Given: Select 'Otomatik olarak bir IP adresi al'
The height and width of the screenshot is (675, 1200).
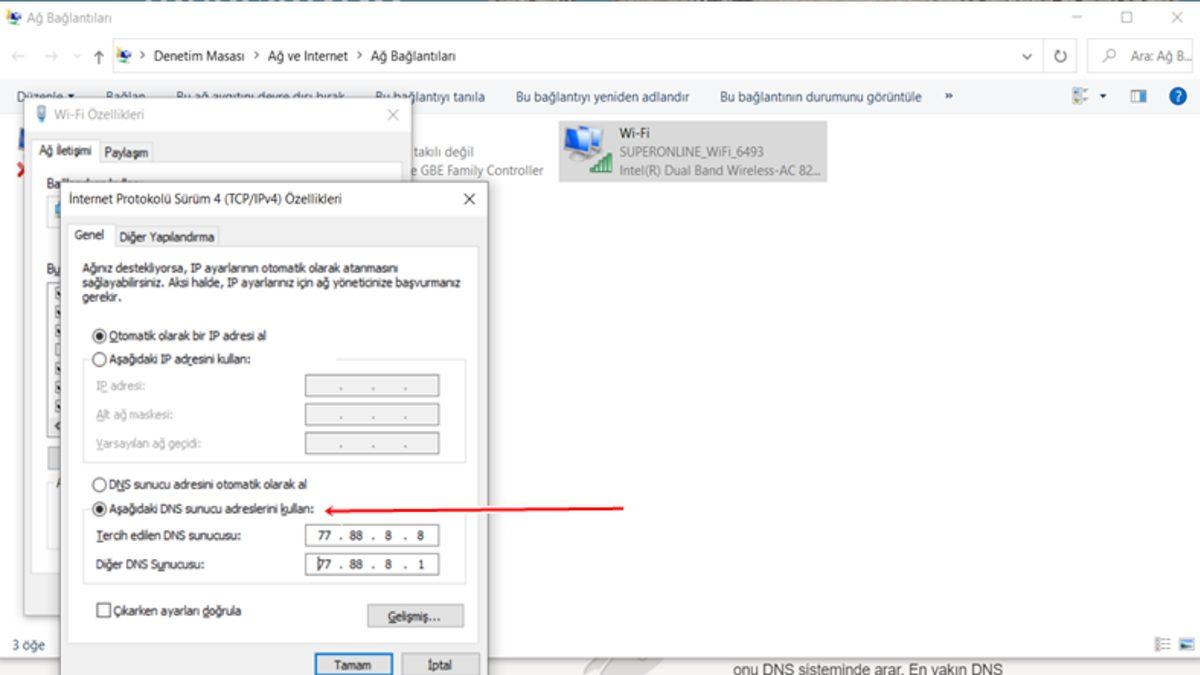Looking at the screenshot, I should click(x=98, y=337).
